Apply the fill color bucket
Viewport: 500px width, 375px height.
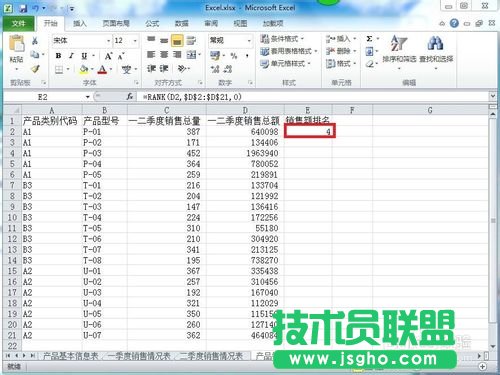[84, 69]
